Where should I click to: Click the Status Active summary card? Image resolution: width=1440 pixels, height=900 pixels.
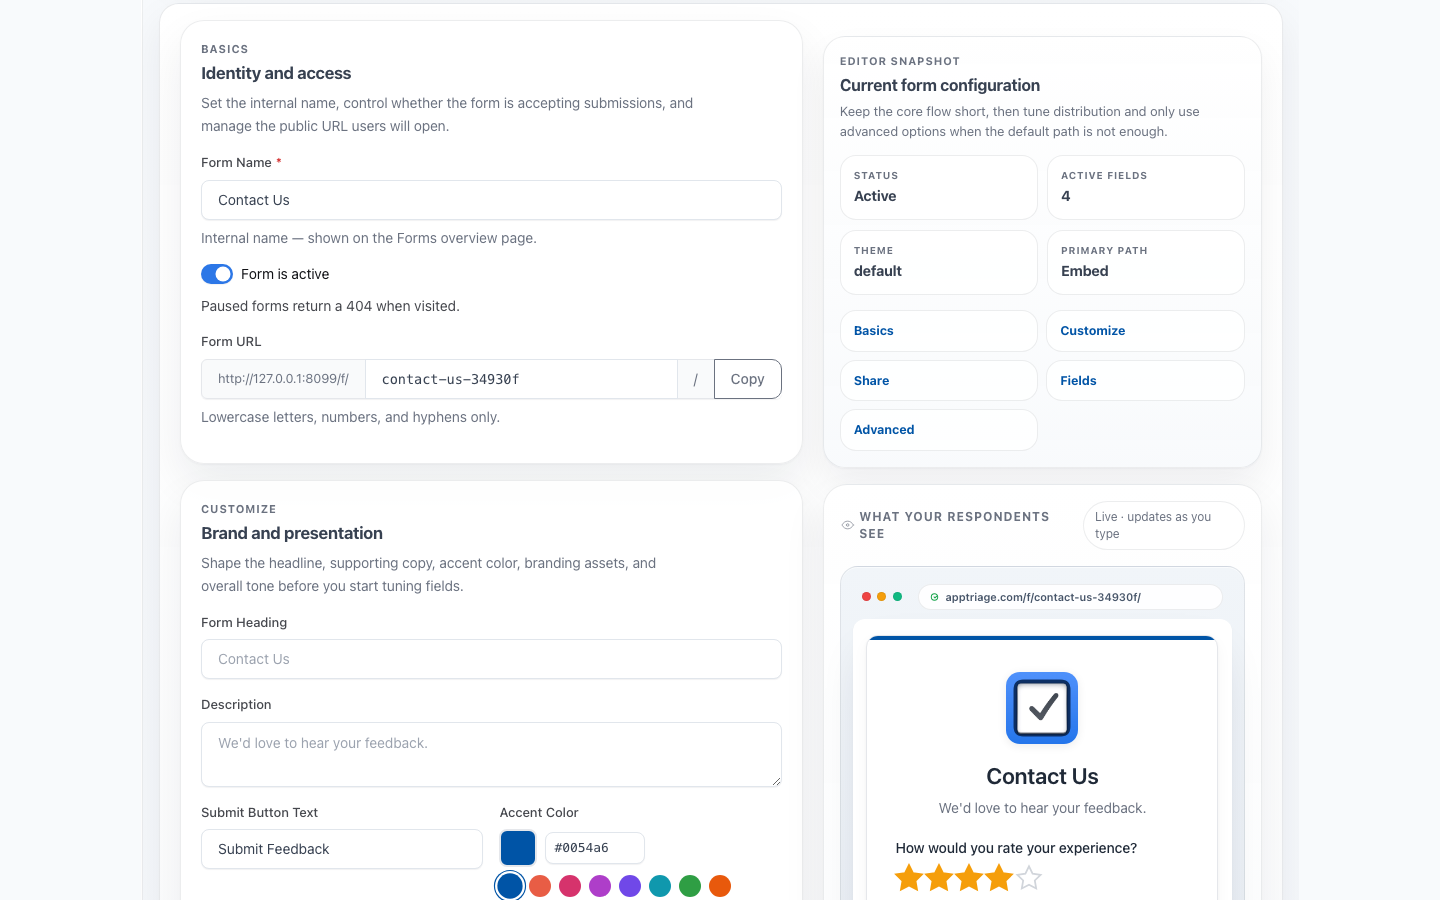click(938, 187)
